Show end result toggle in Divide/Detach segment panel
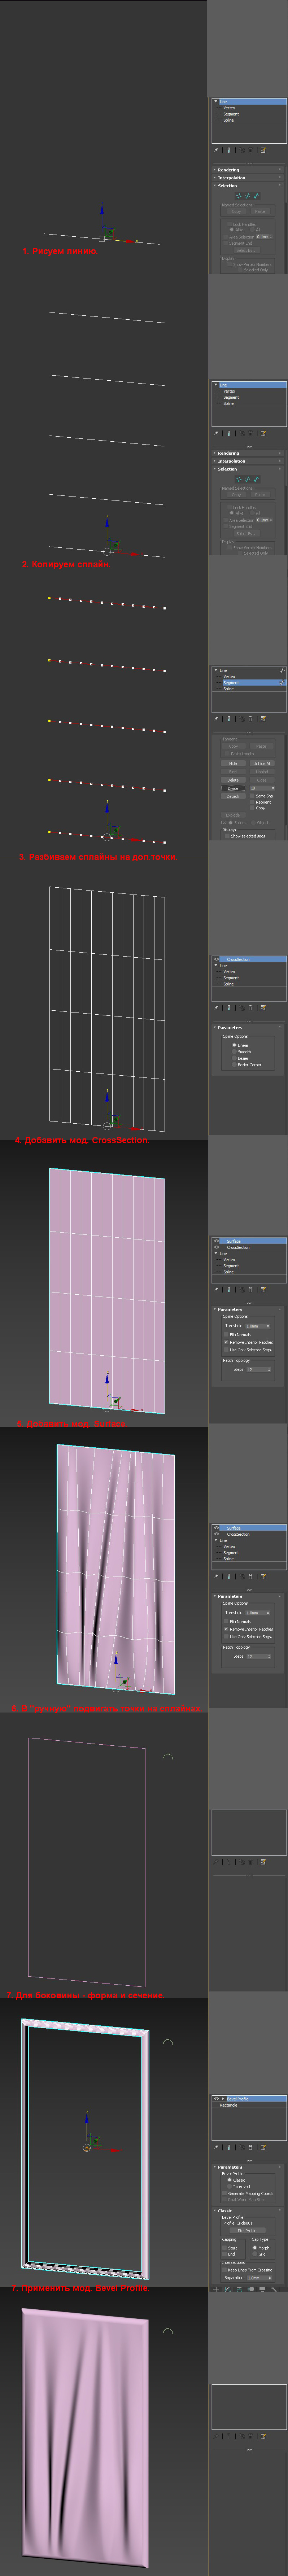288x2576 pixels. point(229,719)
